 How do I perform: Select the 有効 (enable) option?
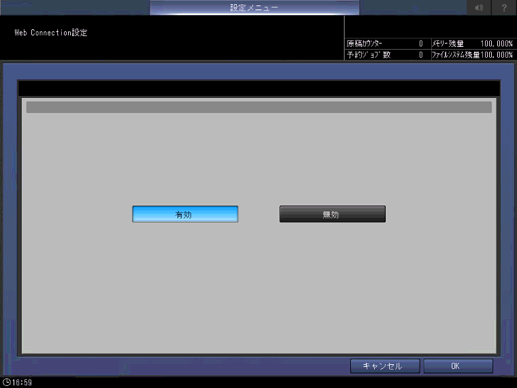point(185,214)
